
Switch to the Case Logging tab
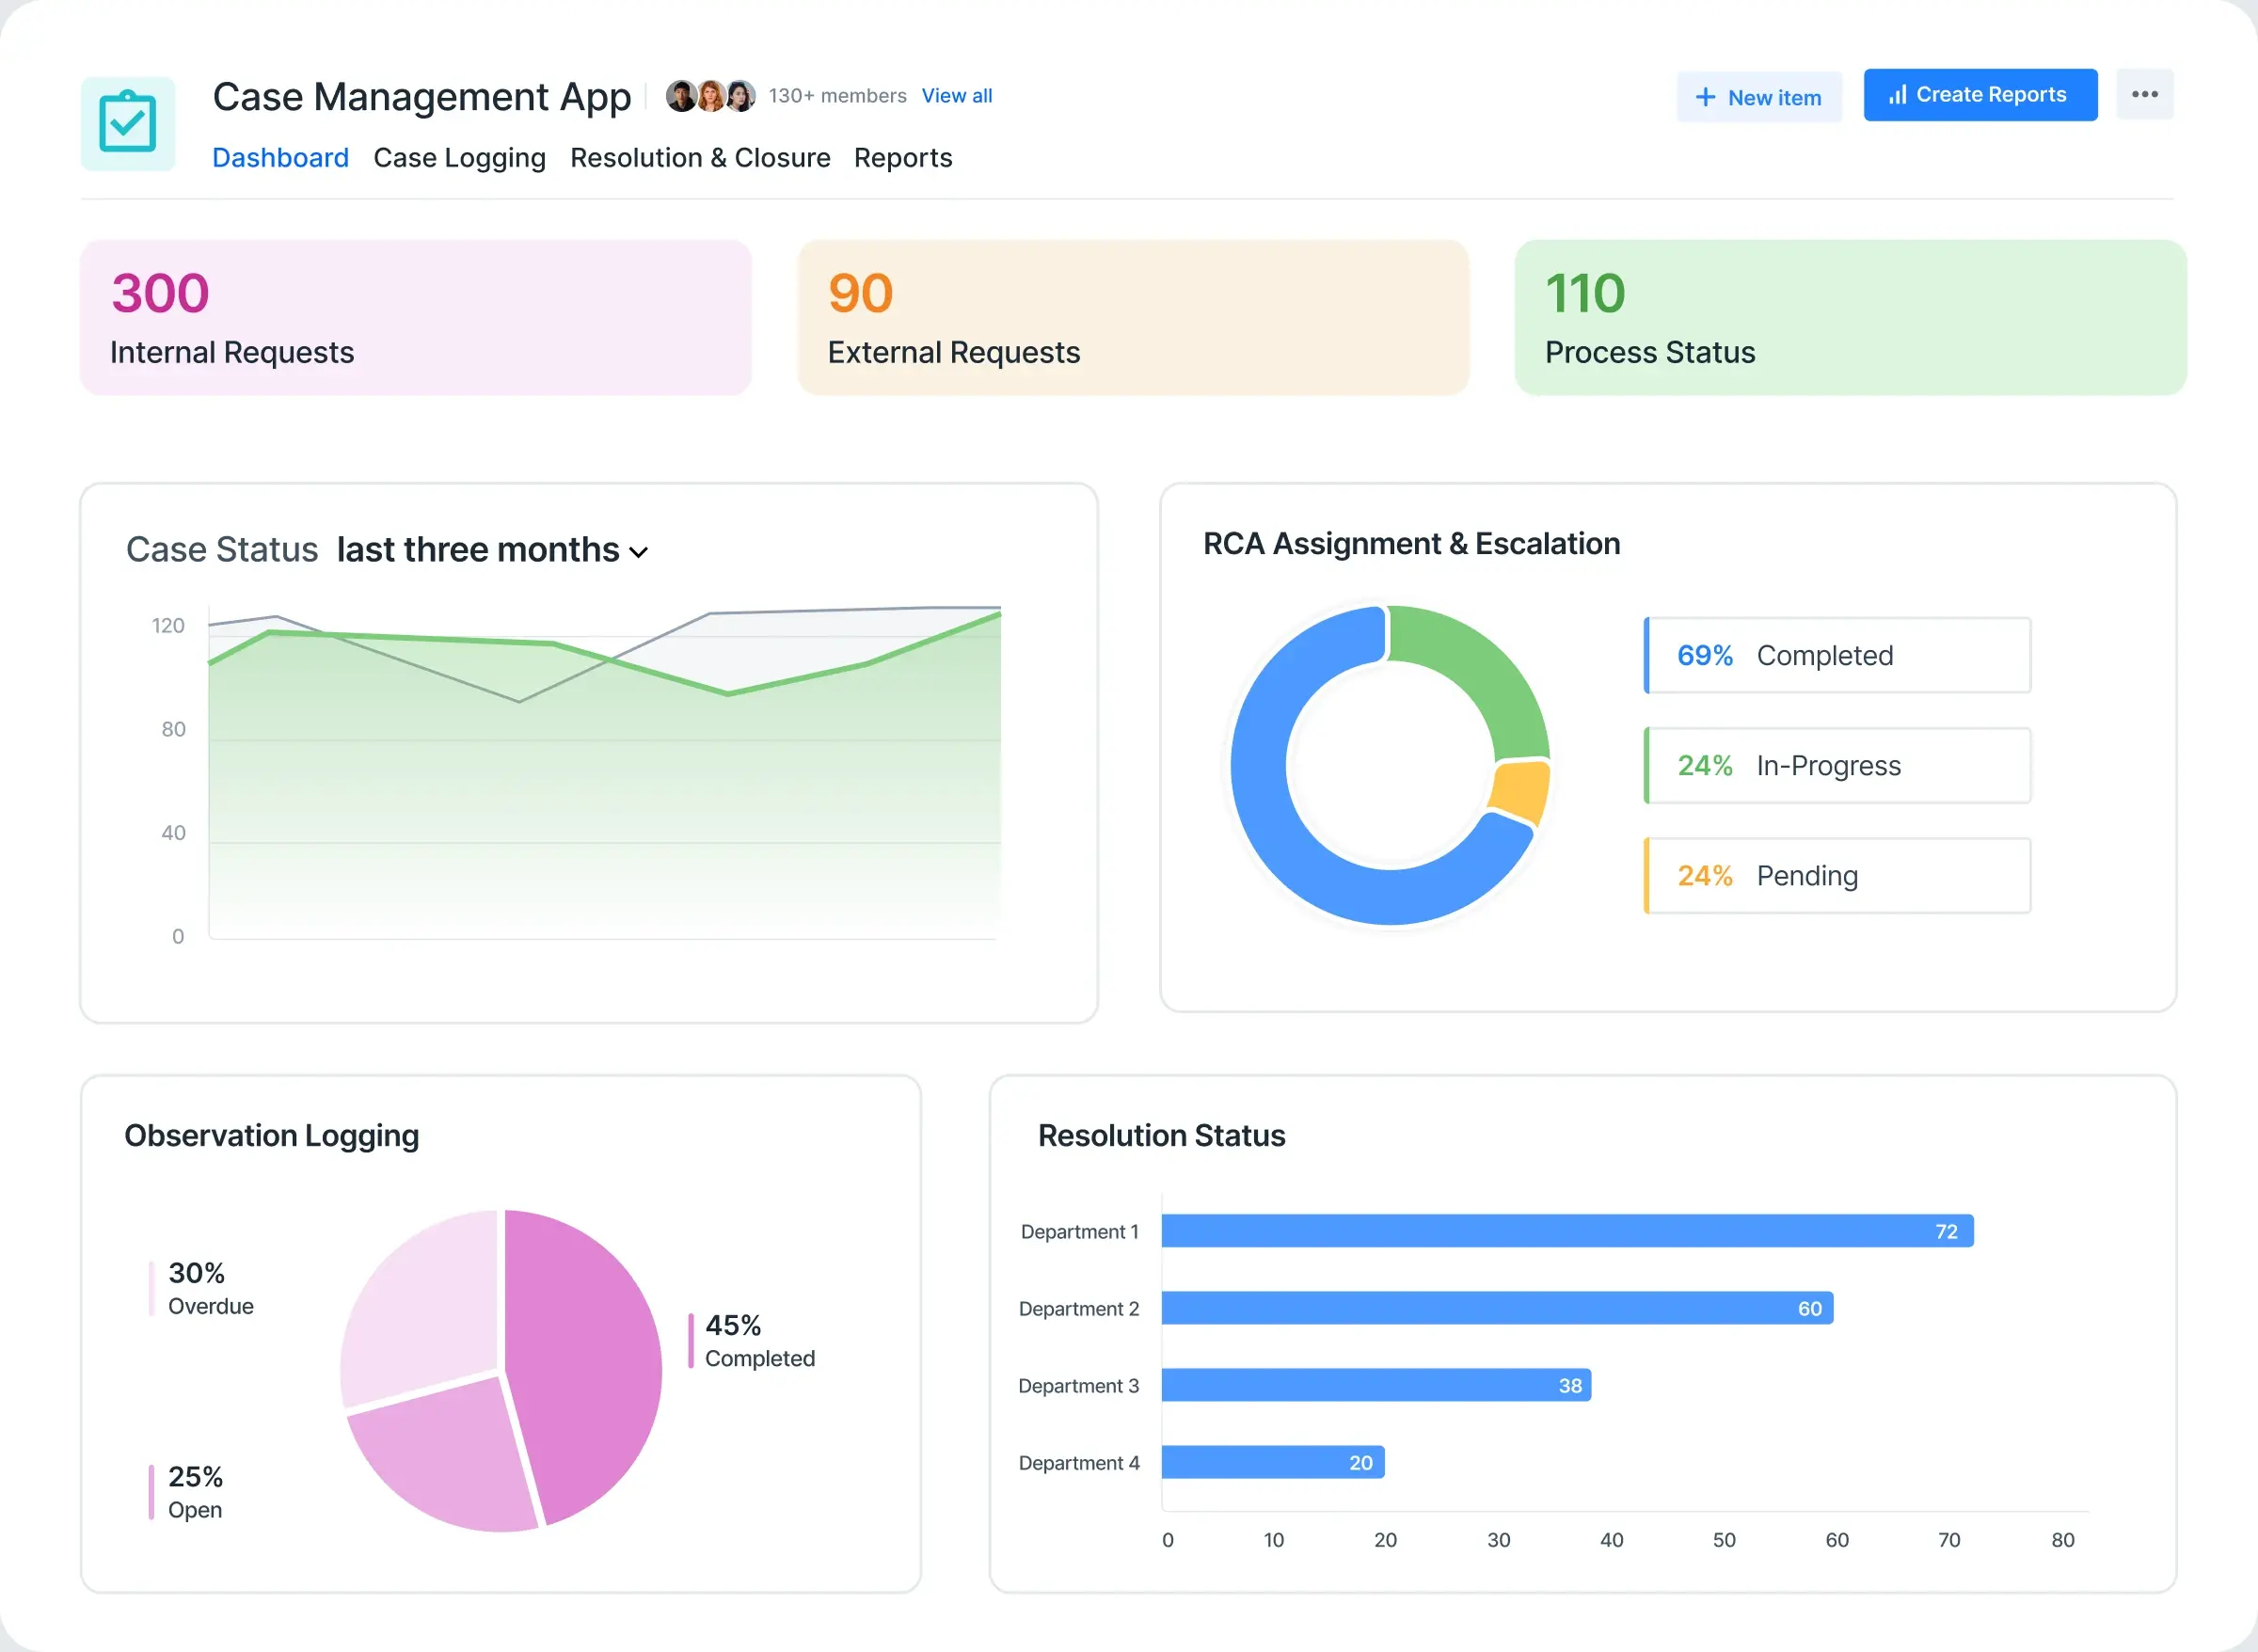pyautogui.click(x=459, y=158)
